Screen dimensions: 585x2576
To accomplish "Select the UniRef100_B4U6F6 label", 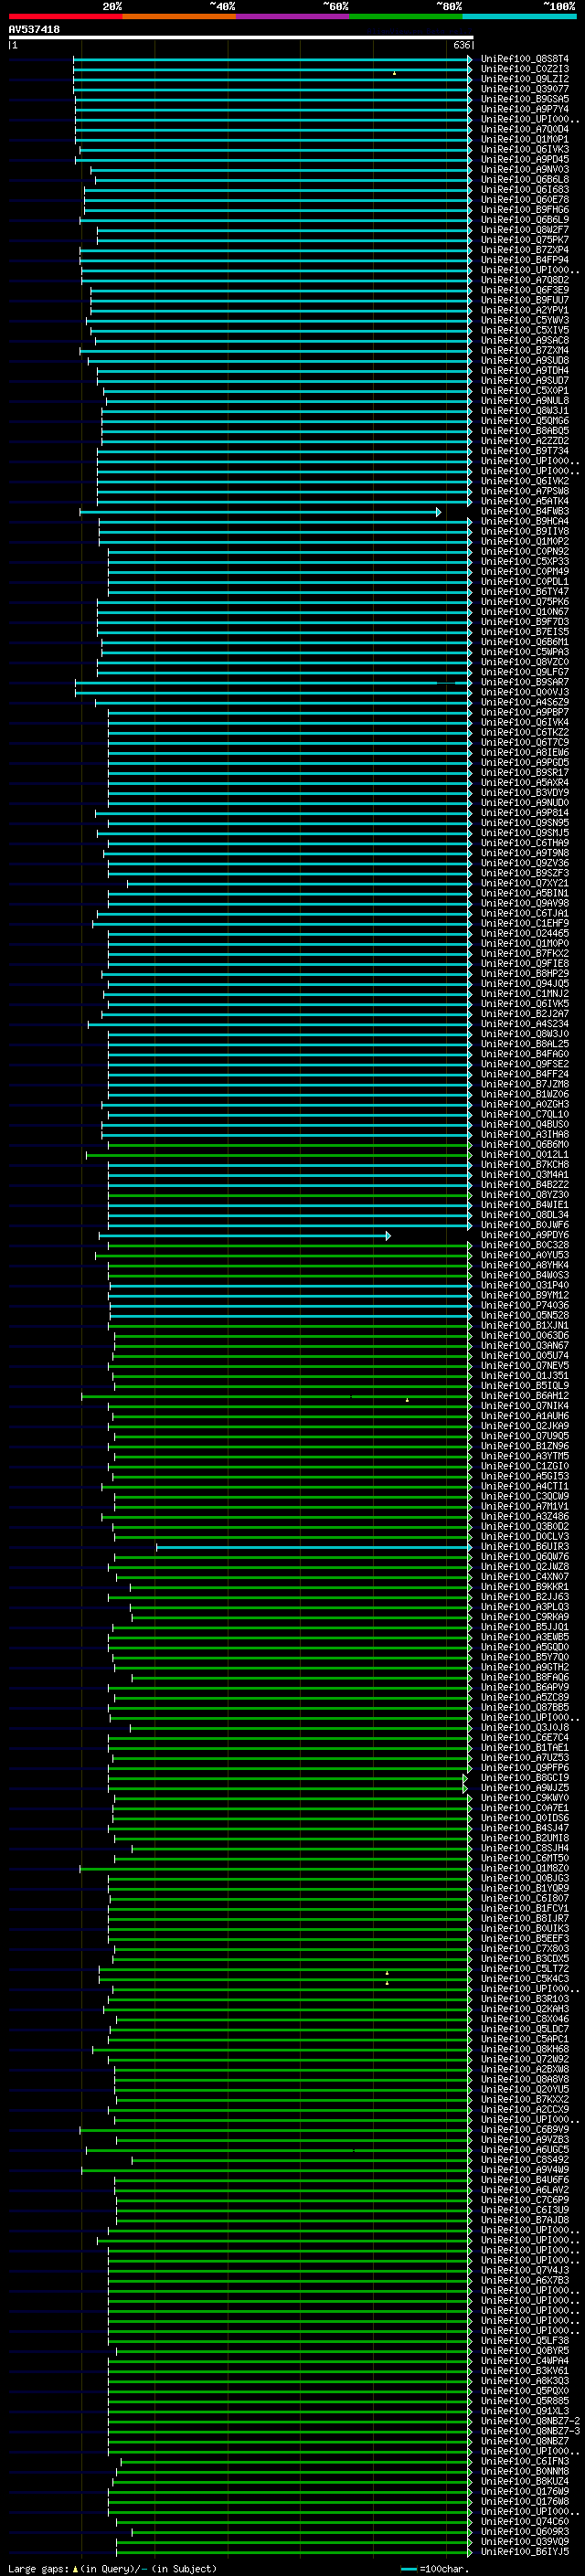I will point(525,2180).
